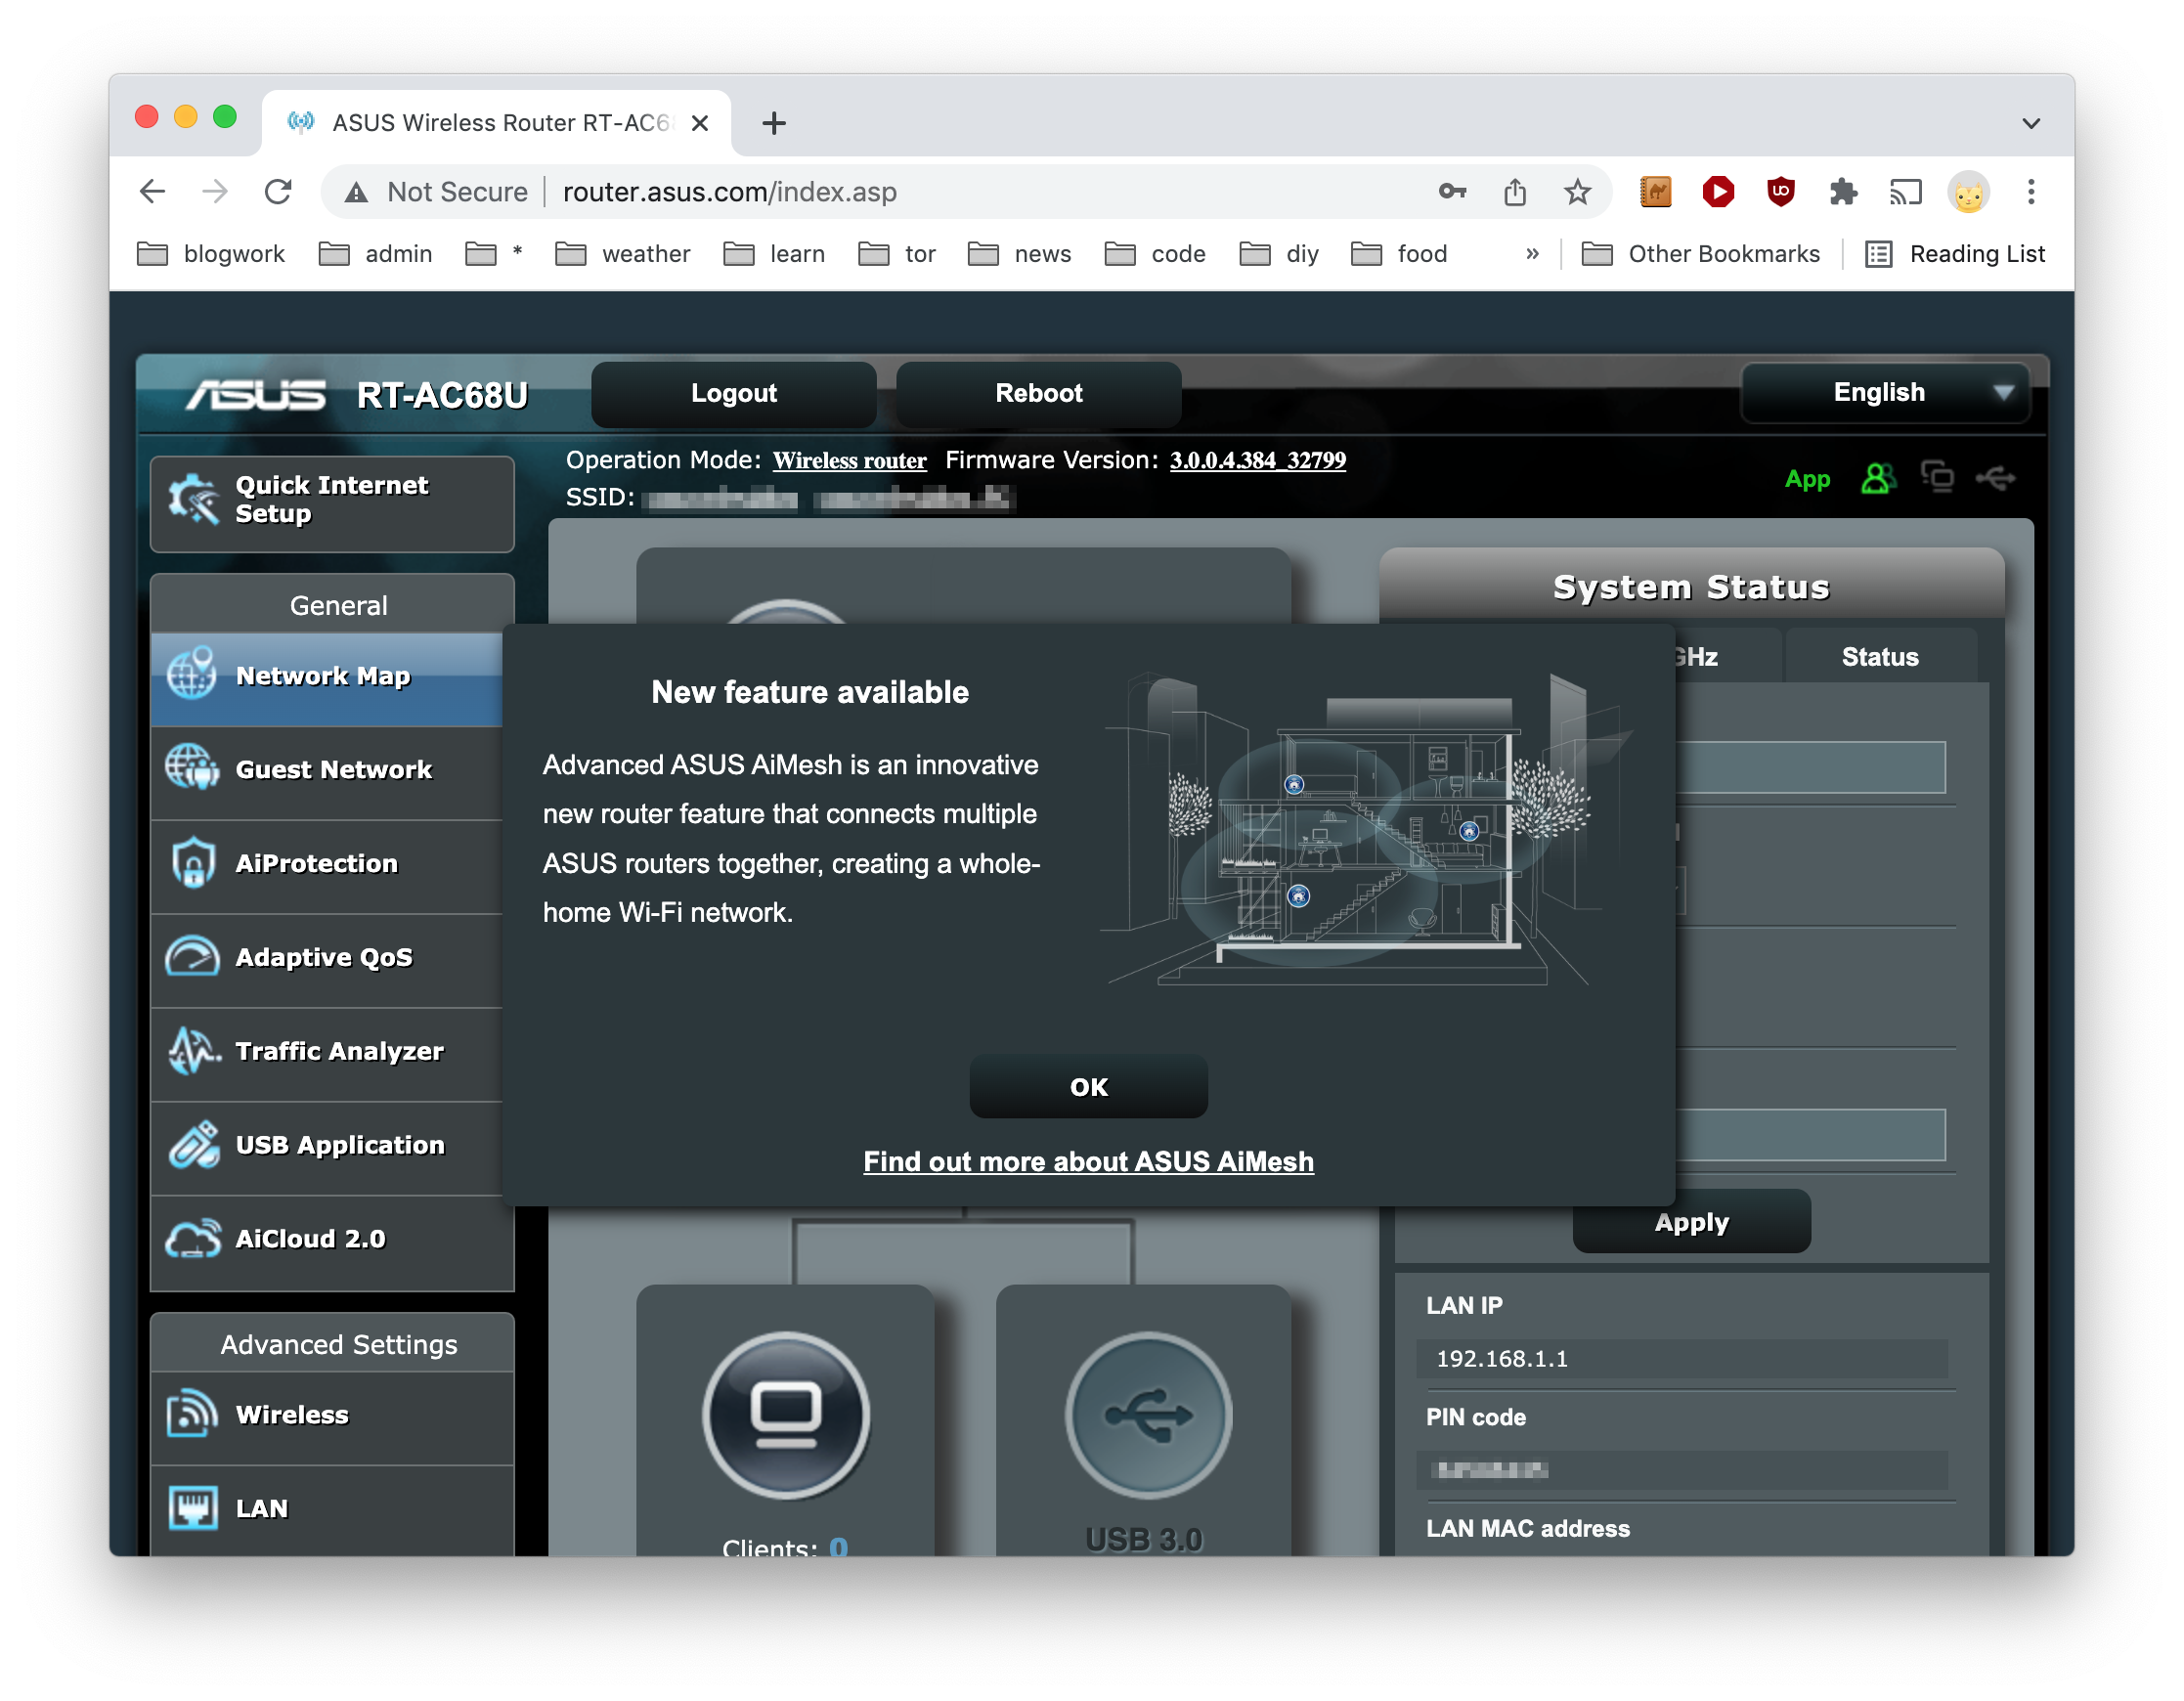Click the Reboot button

1038,393
